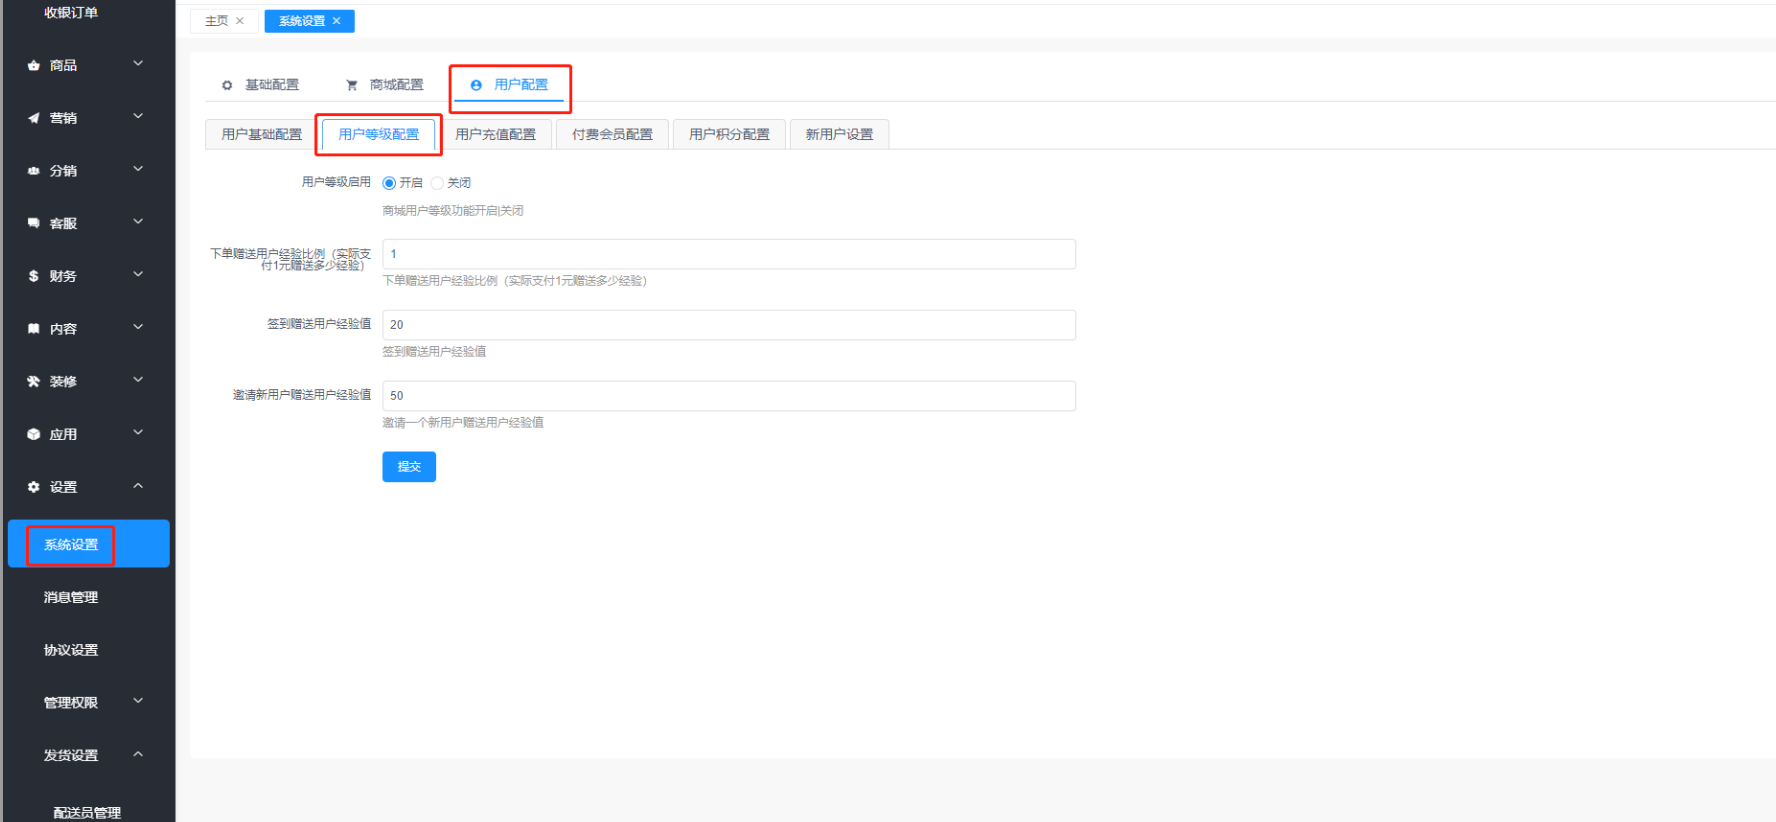The width and height of the screenshot is (1776, 822).
Task: Click the dollar sign icon beside 财务
Action: [34, 276]
